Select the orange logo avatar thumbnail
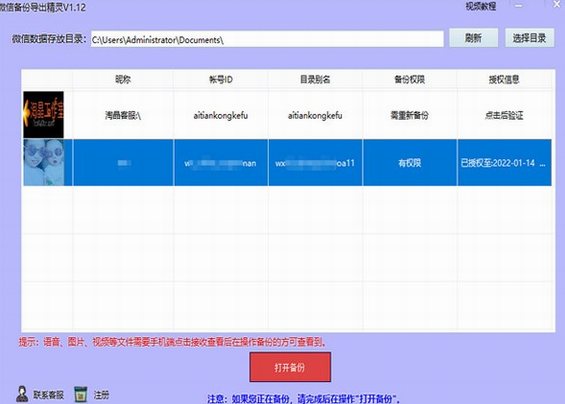This screenshot has height=404, width=565. pos(44,115)
